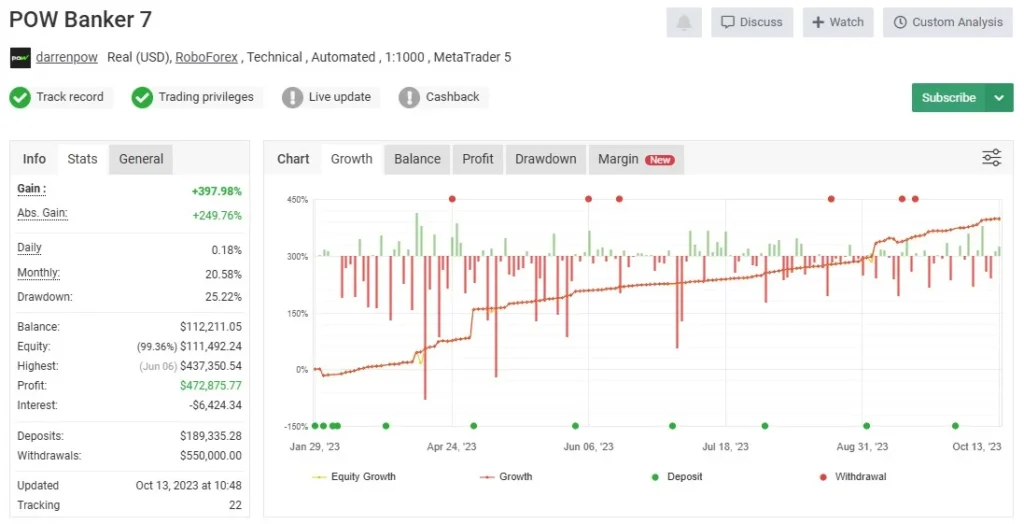This screenshot has height=524, width=1024.
Task: Toggle the Growth legend series
Action: (x=506, y=477)
